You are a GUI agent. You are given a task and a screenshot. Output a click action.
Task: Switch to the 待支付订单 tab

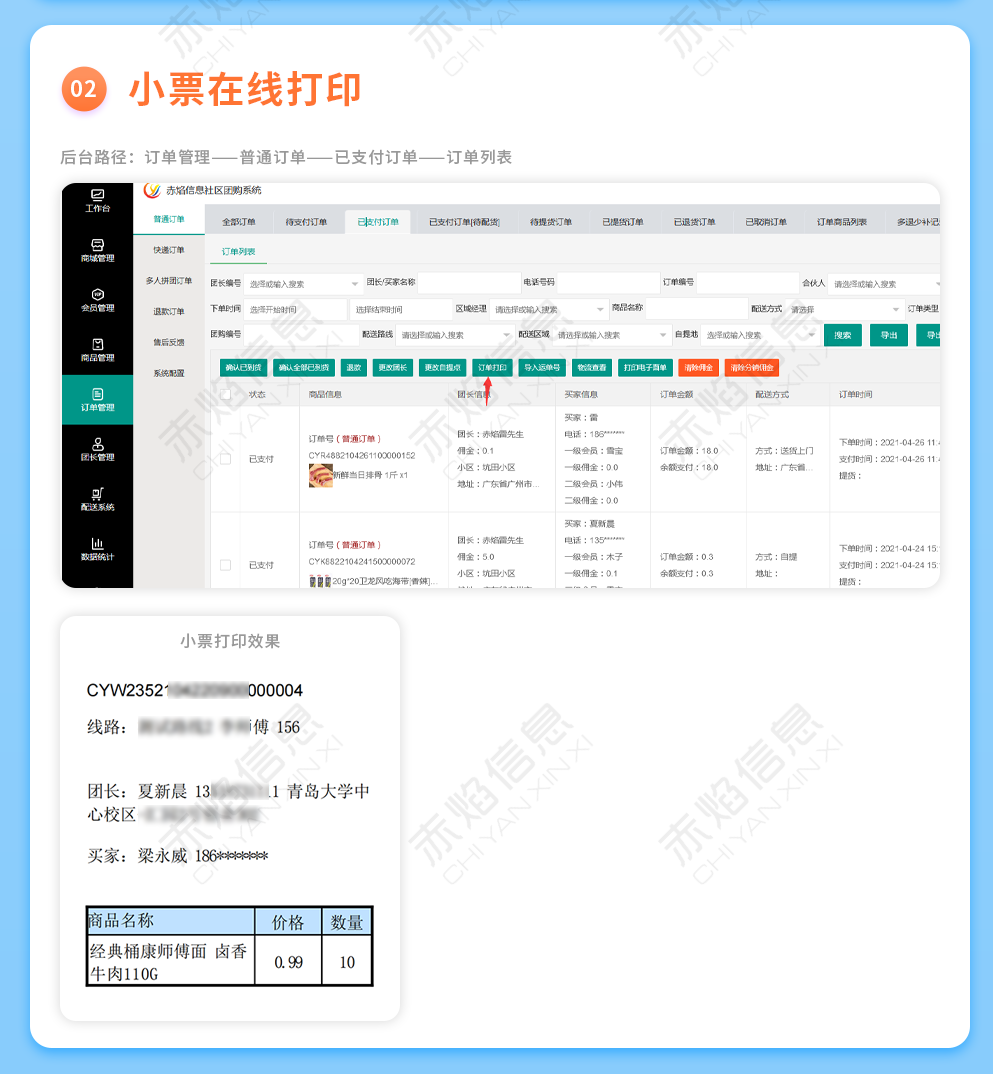(306, 222)
